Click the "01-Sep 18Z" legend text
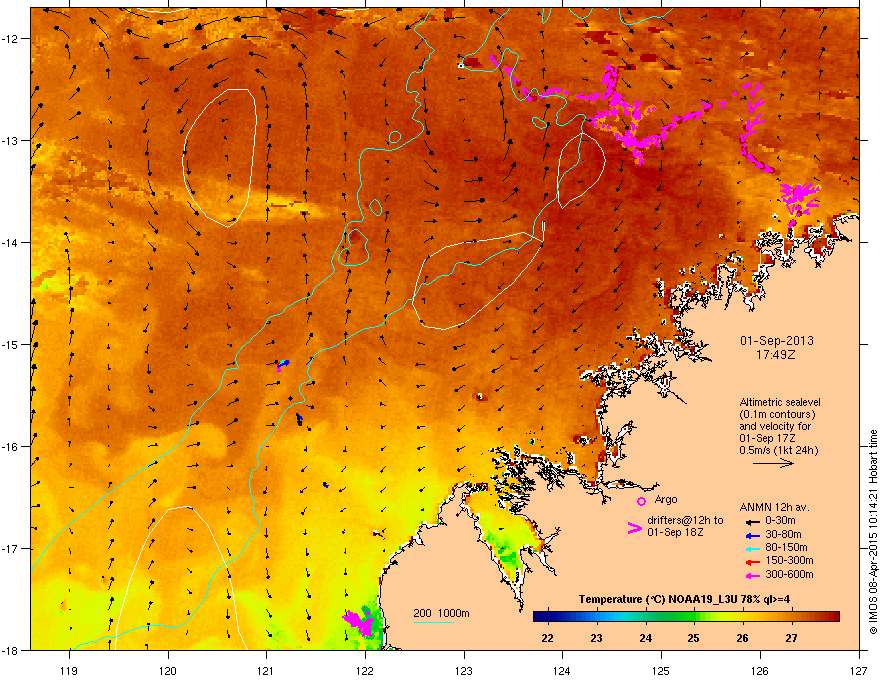Image resolution: width=880 pixels, height=680 pixels. click(x=675, y=532)
